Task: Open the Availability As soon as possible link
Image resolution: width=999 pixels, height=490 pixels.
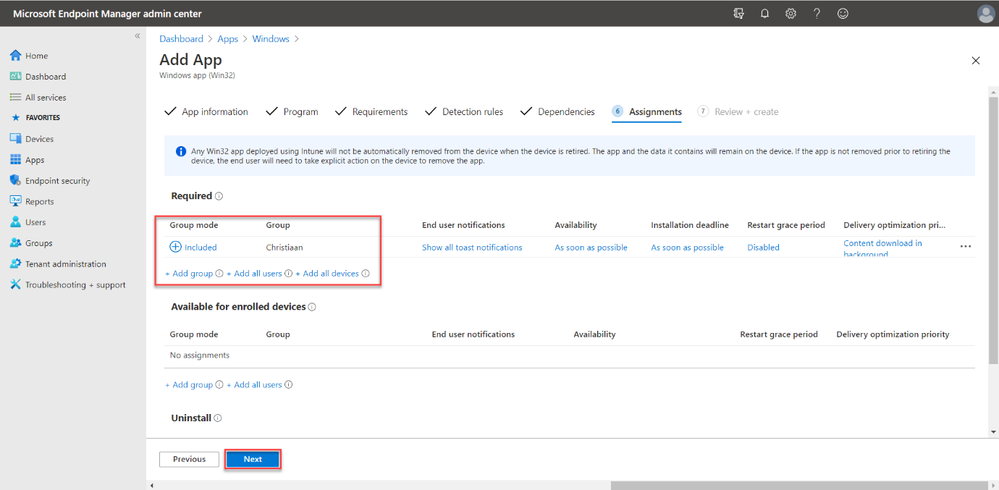Action: coord(591,247)
